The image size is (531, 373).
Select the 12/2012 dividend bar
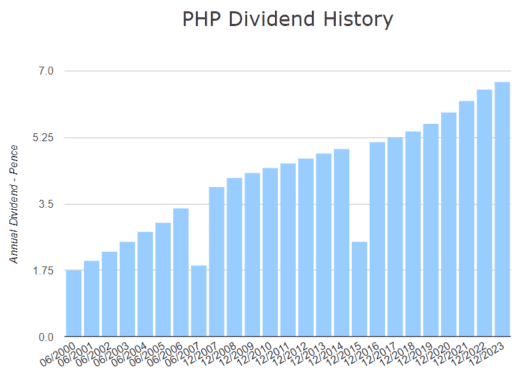306,247
